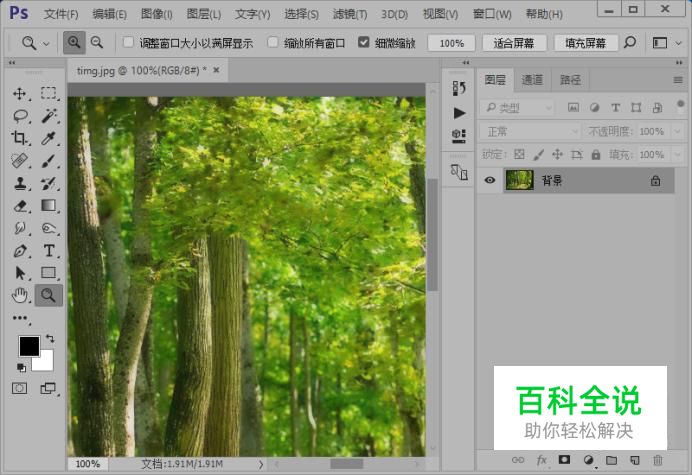Select the Lasso tool
692x475 pixels.
(20, 116)
